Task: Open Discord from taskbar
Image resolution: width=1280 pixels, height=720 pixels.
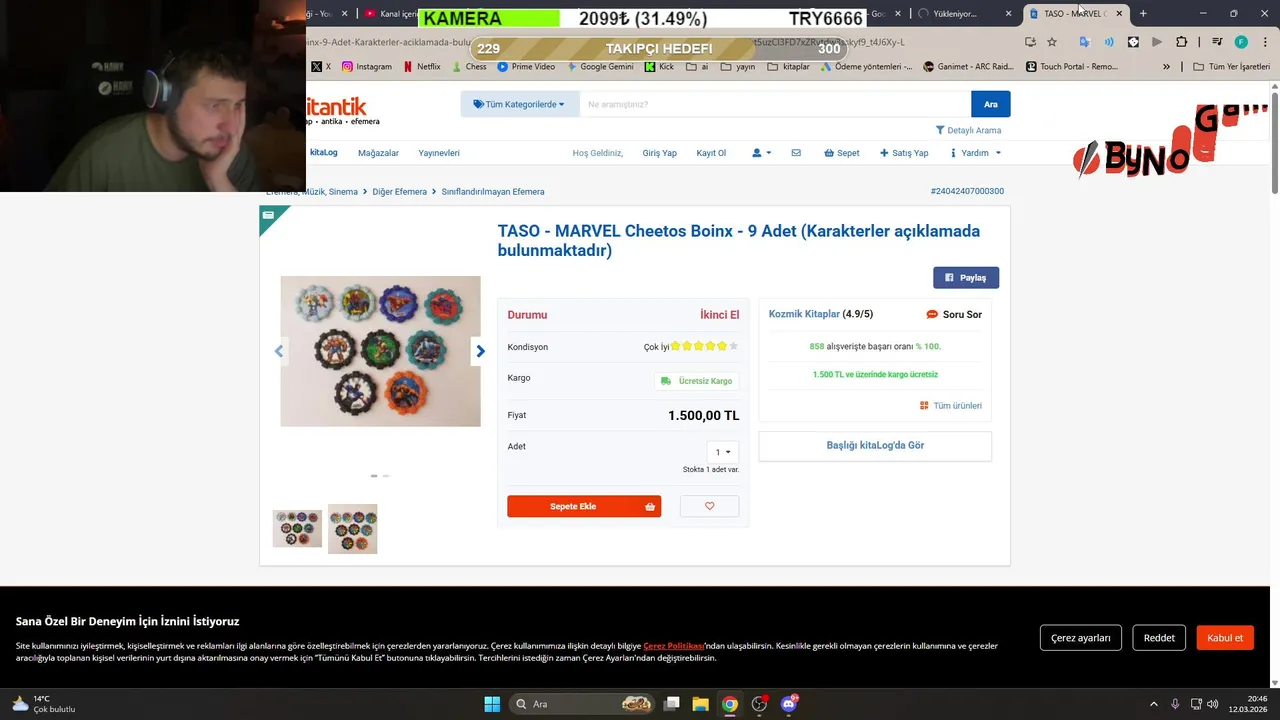Action: point(789,704)
